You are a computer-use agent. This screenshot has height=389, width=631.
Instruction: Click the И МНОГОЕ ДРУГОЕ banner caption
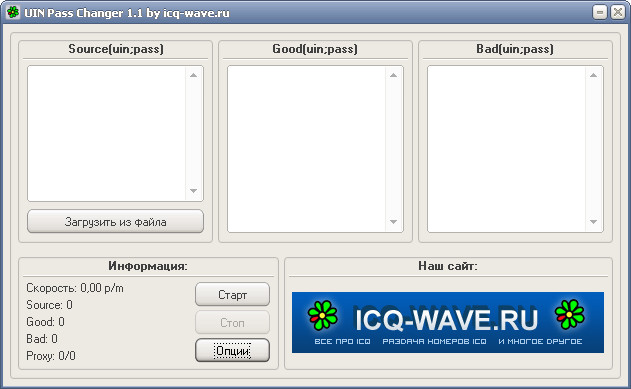click(x=540, y=342)
